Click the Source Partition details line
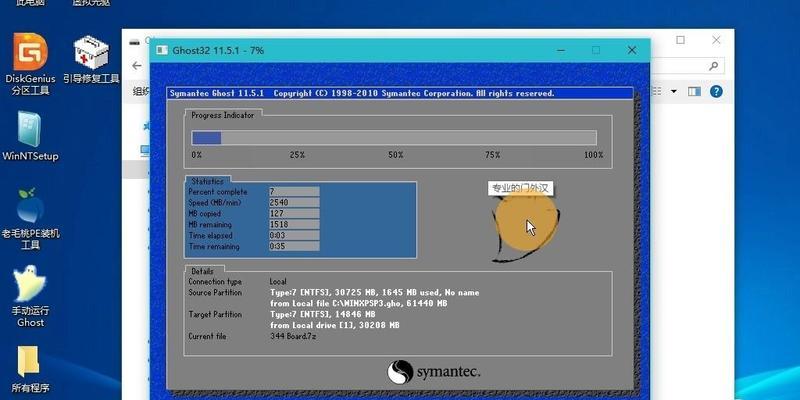 (x=374, y=293)
